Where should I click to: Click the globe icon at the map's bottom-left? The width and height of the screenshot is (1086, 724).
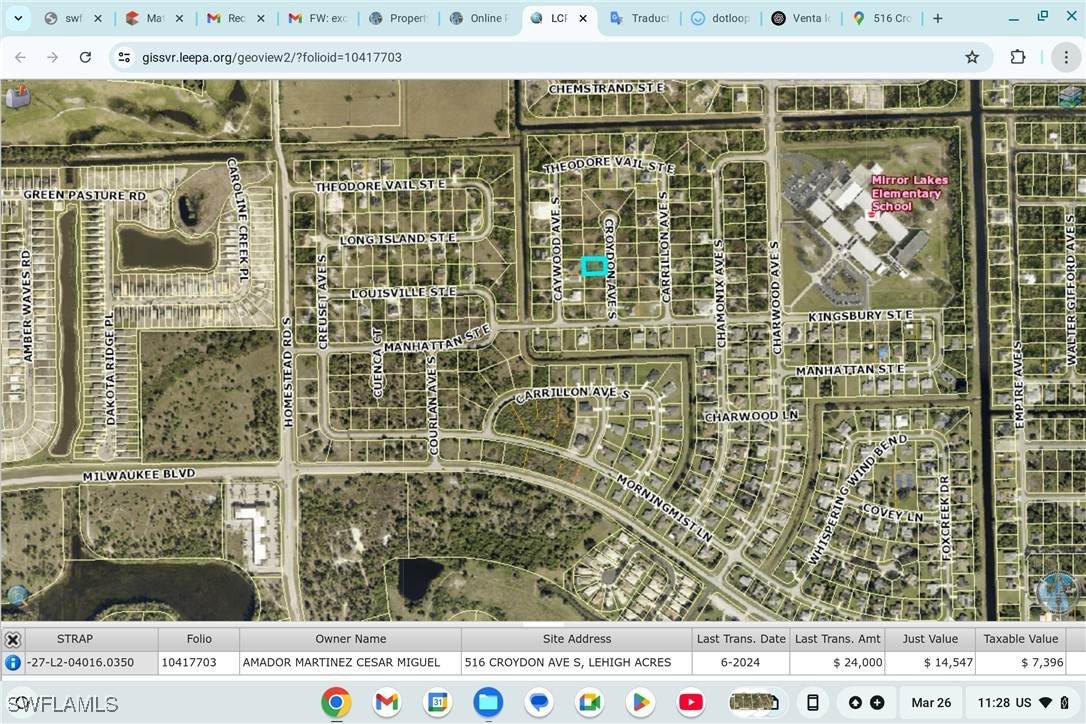[x=17, y=598]
